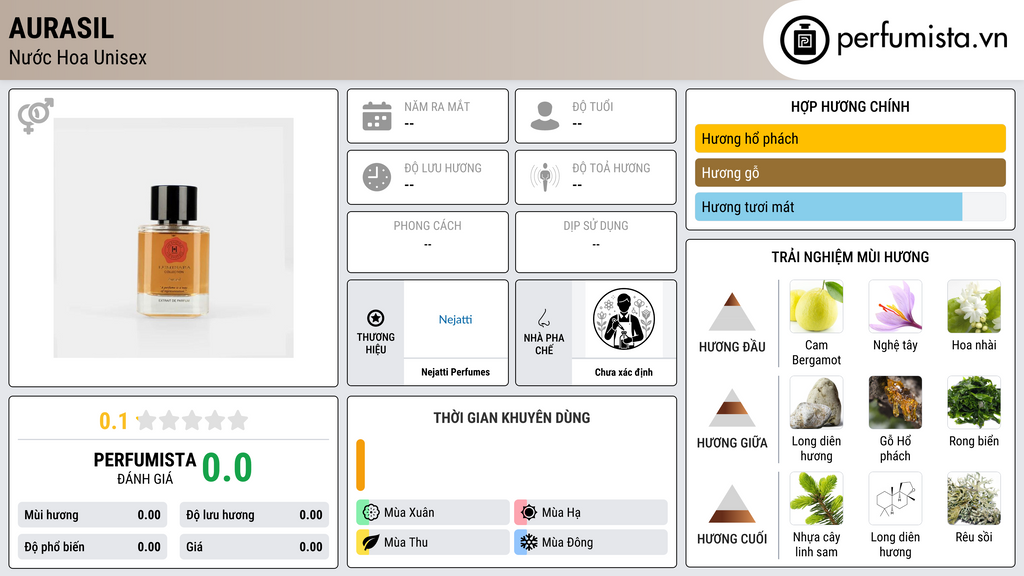Click the Perfumista đánh giá label
Image resolution: width=1024 pixels, height=576 pixels.
pos(145,468)
